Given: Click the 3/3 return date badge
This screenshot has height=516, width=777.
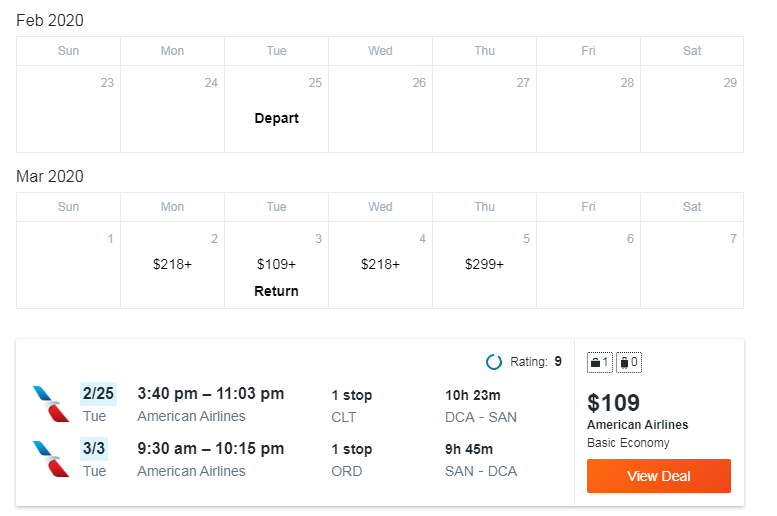Looking at the screenshot, I should point(94,449).
